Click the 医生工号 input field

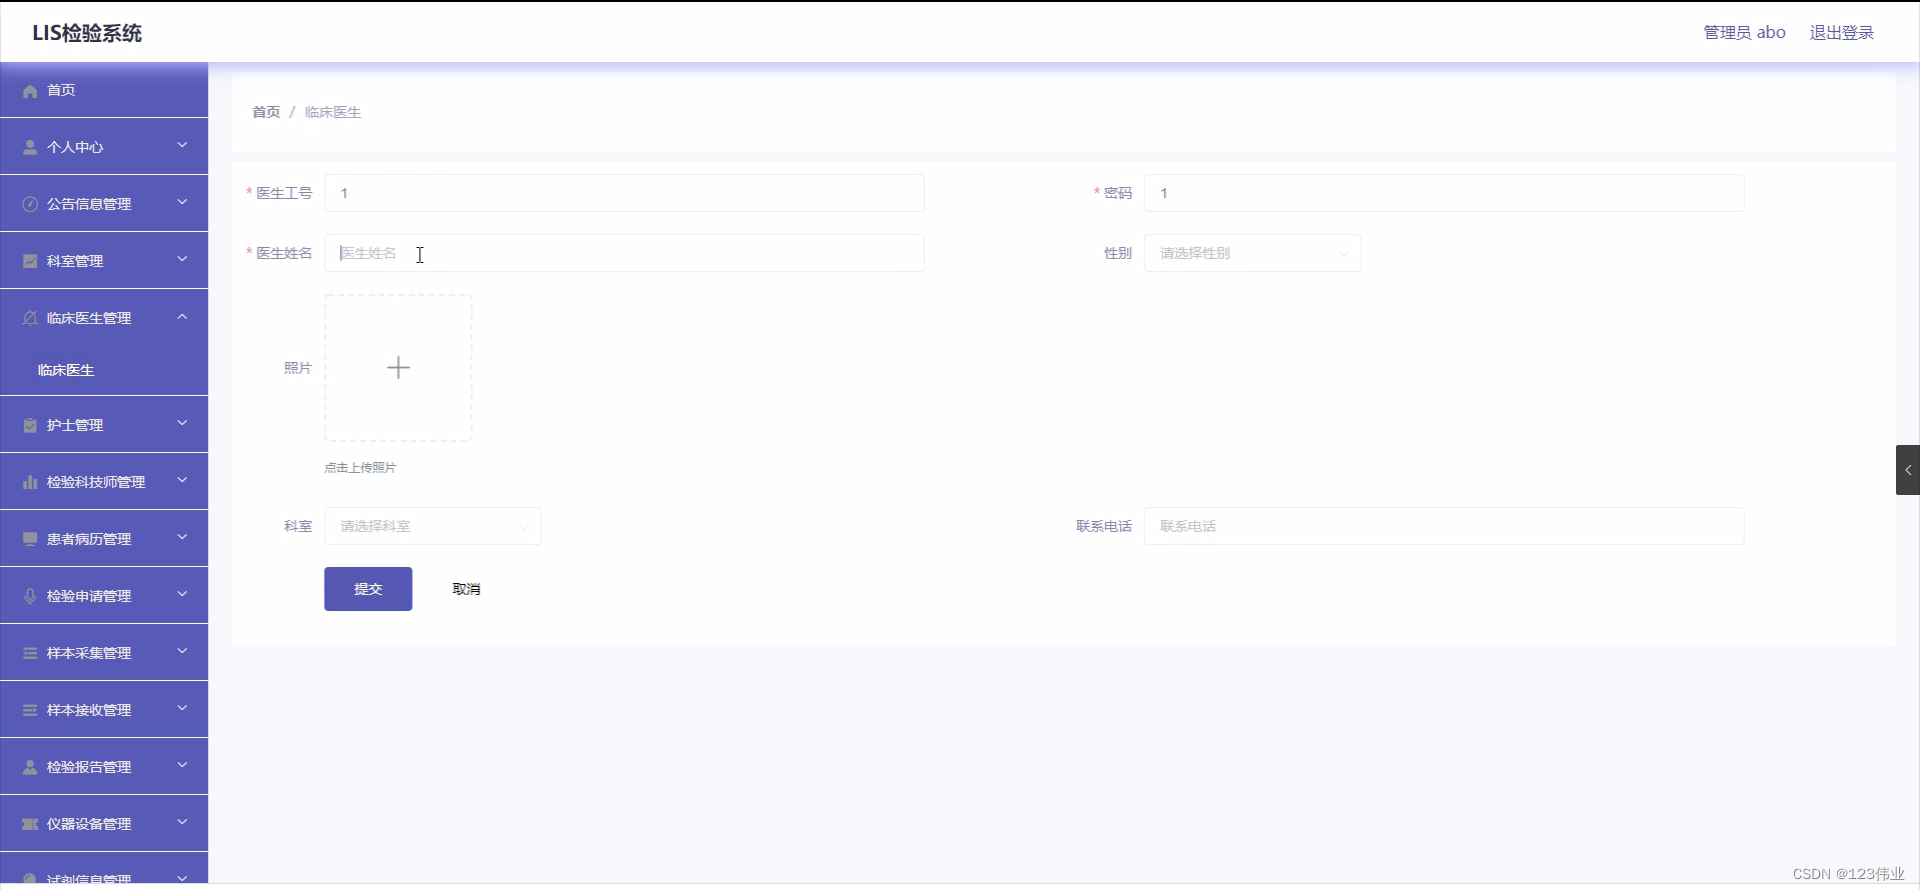(x=624, y=193)
